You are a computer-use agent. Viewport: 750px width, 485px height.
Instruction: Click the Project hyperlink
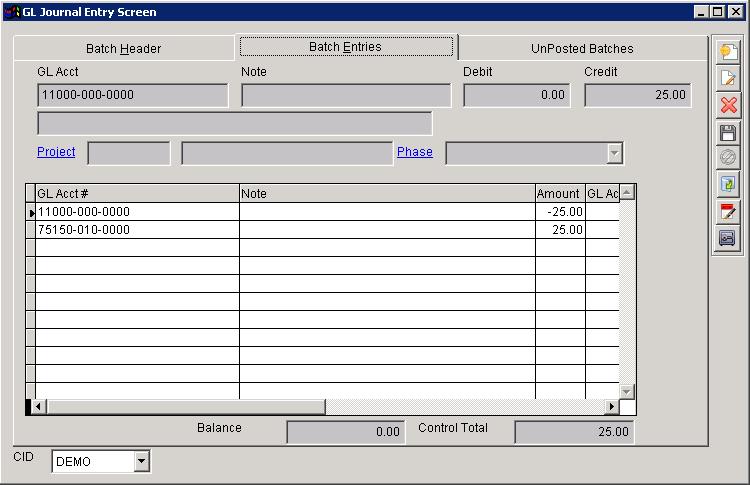pos(56,152)
